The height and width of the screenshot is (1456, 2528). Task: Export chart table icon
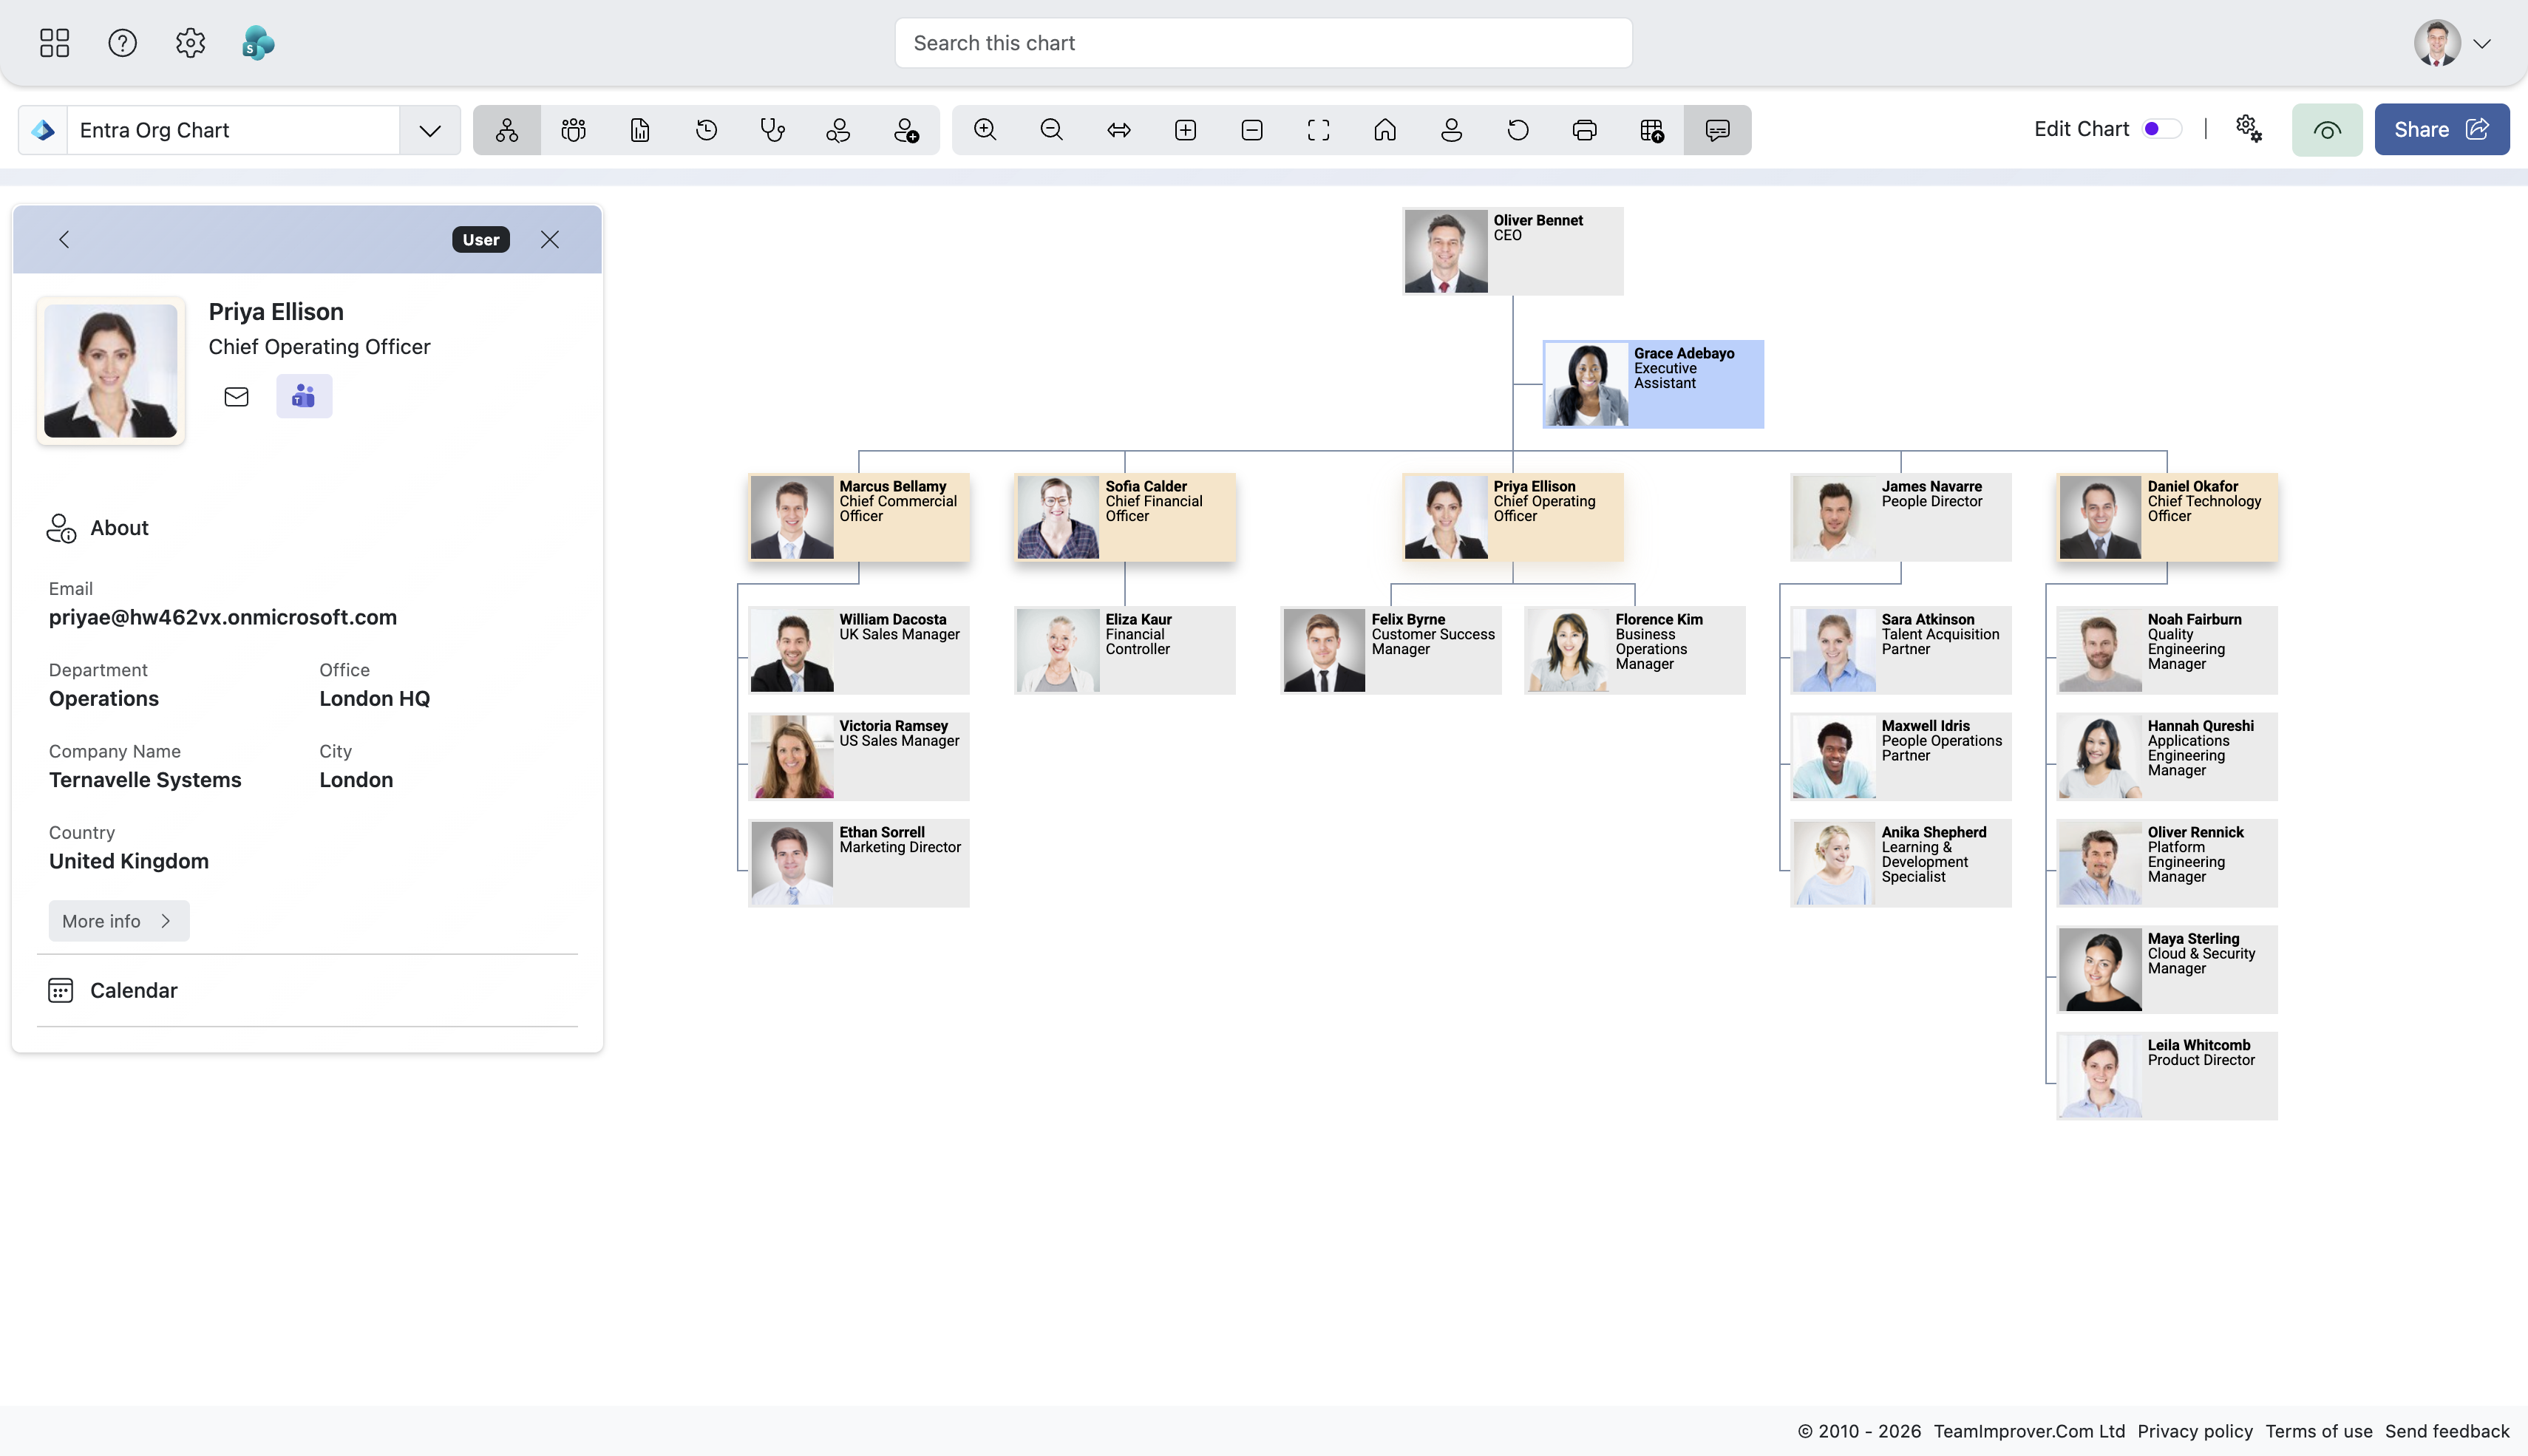coord(1652,130)
